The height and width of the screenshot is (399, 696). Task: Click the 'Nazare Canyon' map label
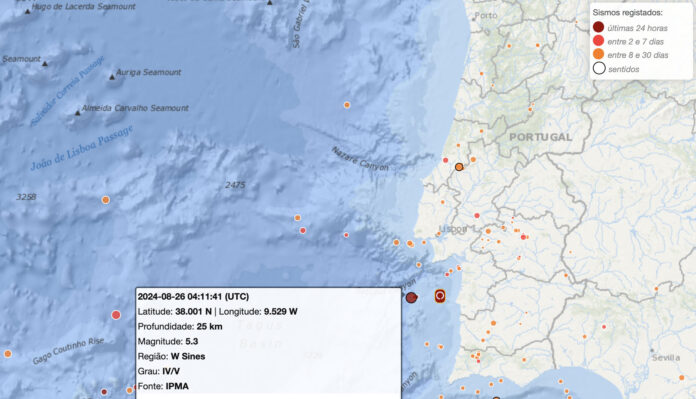360,159
